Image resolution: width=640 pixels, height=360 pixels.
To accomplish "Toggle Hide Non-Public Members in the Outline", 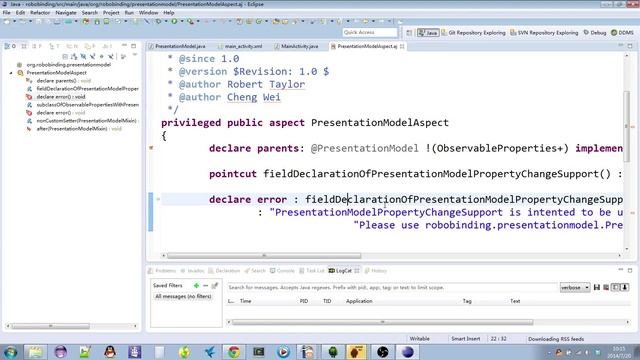I will click(102, 56).
